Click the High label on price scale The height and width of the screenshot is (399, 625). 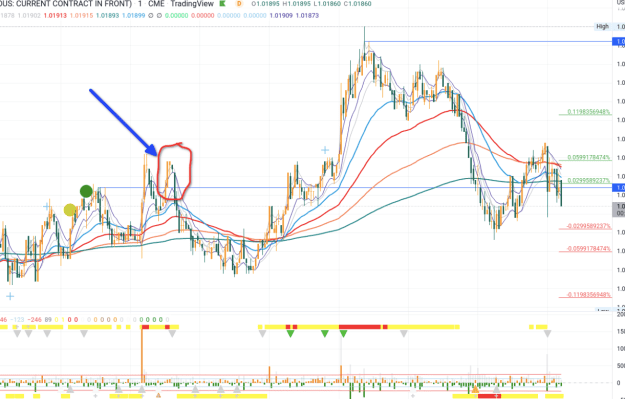coord(602,26)
